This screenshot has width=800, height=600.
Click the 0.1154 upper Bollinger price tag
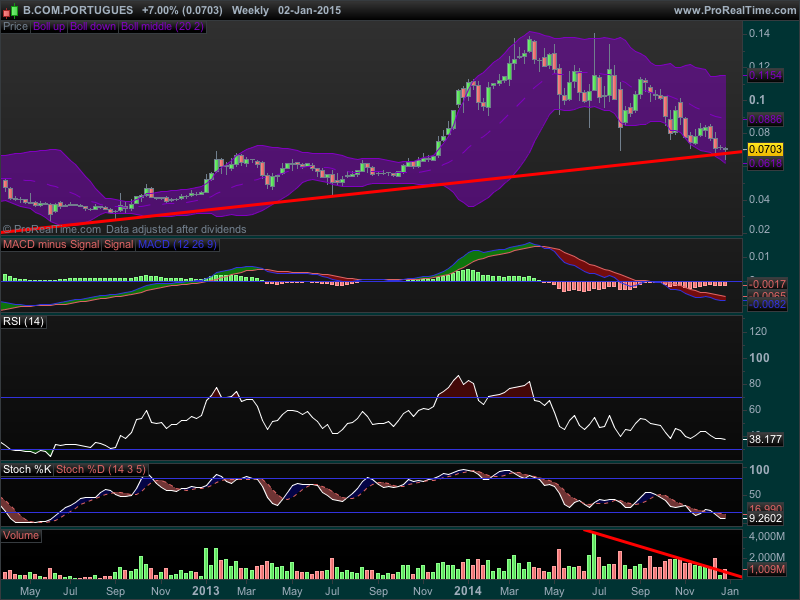tap(765, 75)
